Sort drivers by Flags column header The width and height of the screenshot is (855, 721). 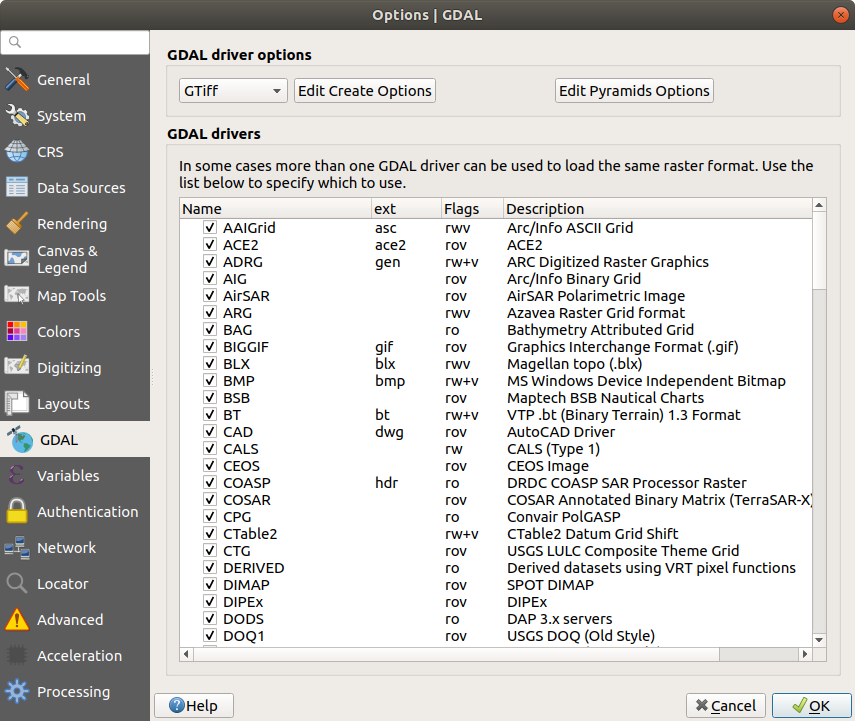[471, 209]
